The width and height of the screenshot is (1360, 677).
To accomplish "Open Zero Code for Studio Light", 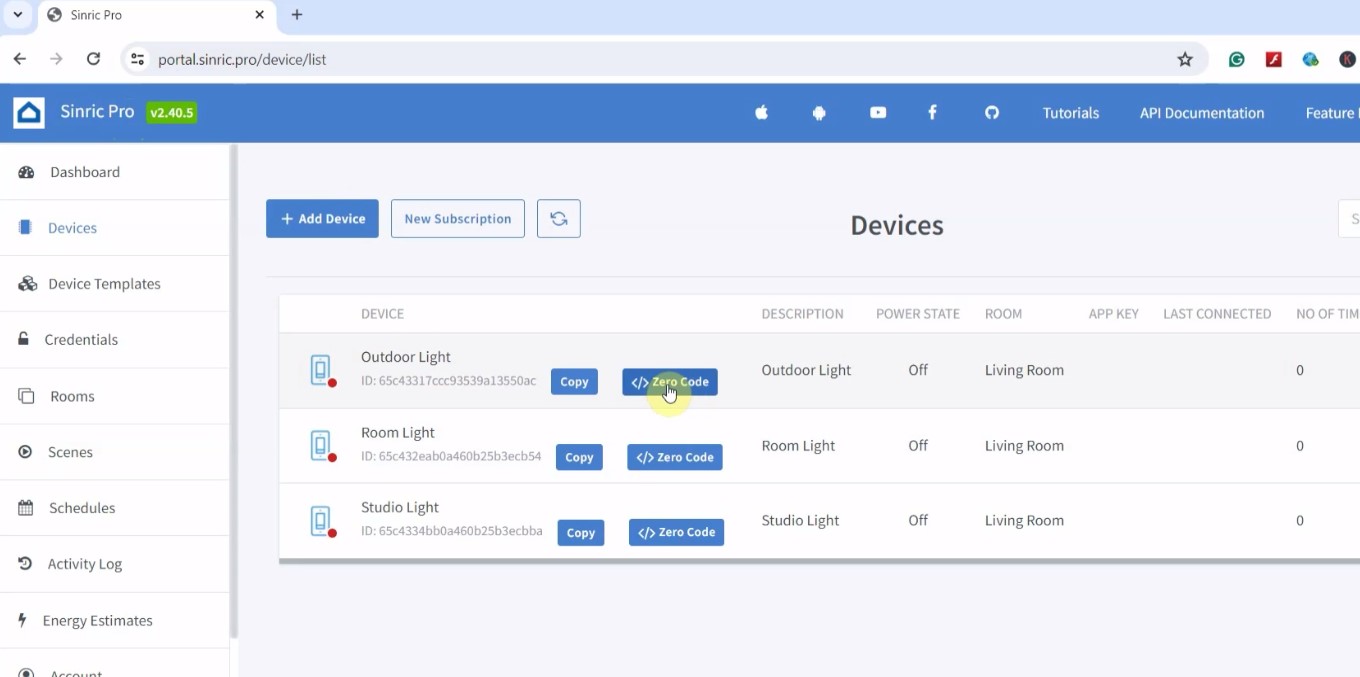I will click(x=676, y=533).
